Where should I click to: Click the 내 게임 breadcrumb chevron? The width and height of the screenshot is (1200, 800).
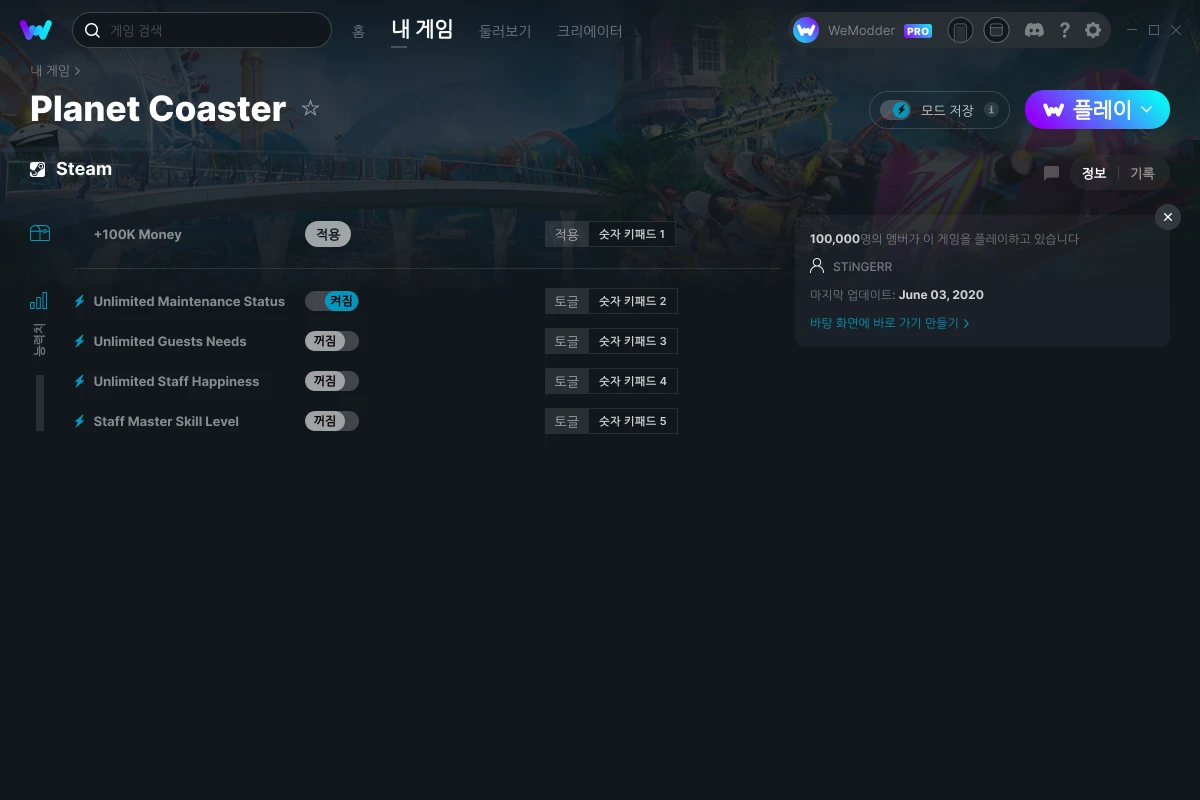click(77, 71)
